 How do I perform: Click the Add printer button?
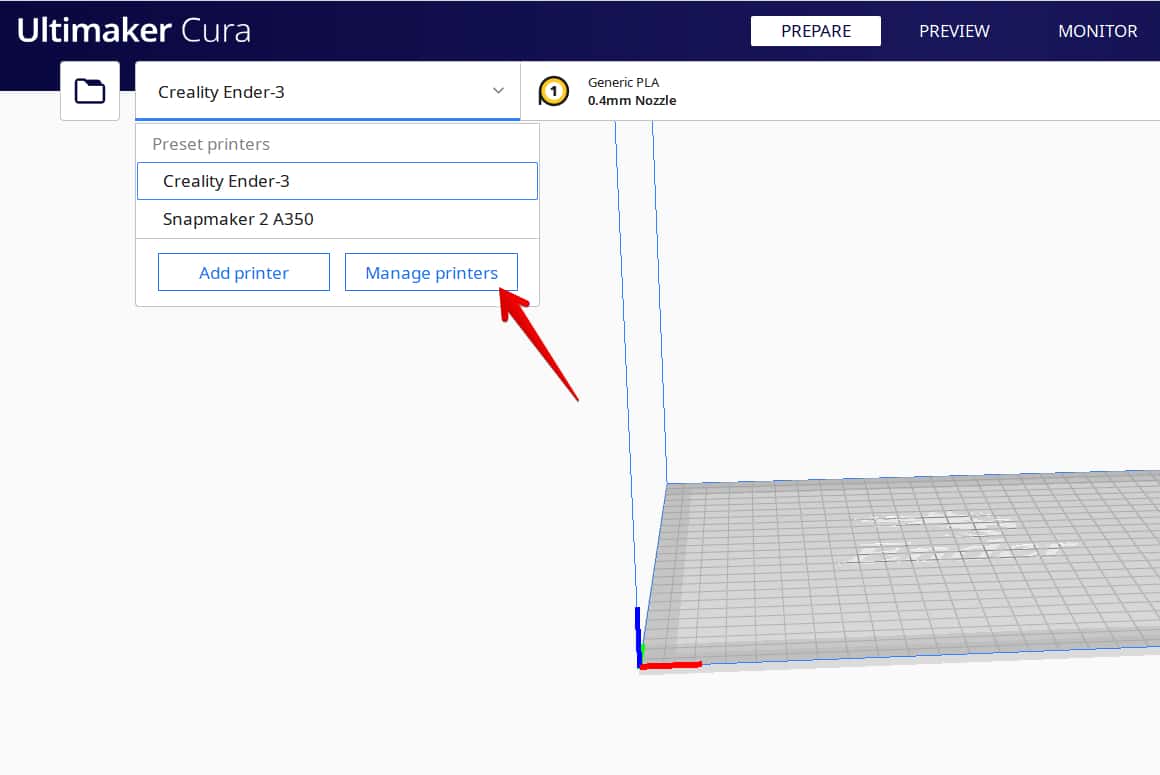click(x=243, y=272)
